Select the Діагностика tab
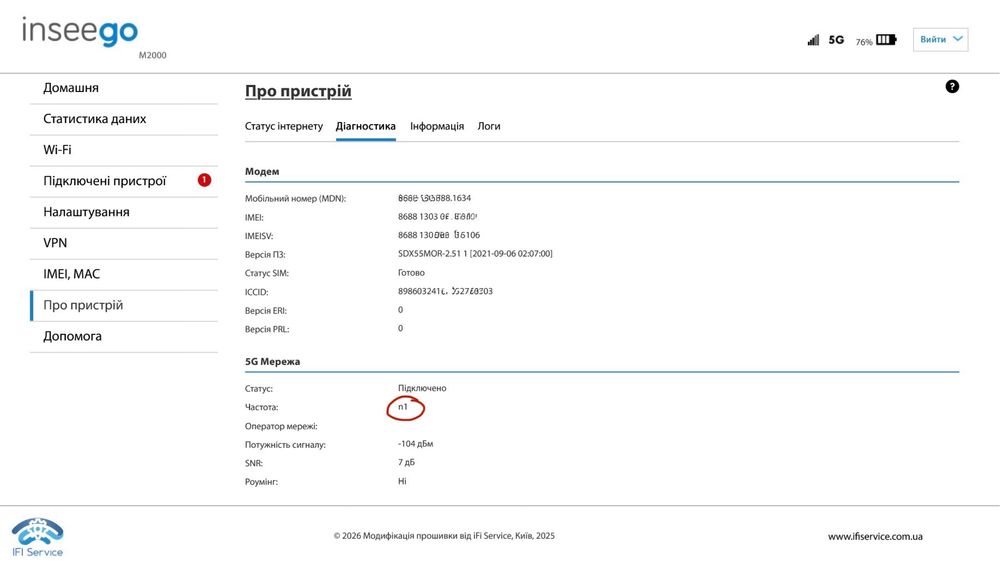Viewport: 1000px width, 564px height. tap(365, 126)
